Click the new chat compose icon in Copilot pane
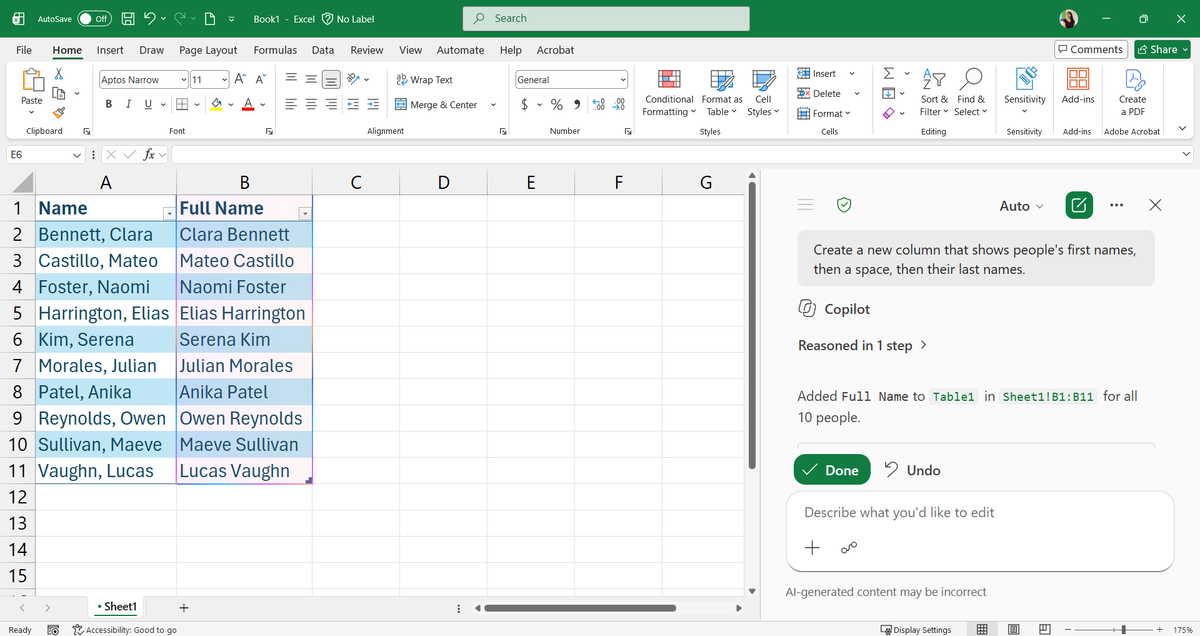The image size is (1200, 636). (x=1078, y=205)
